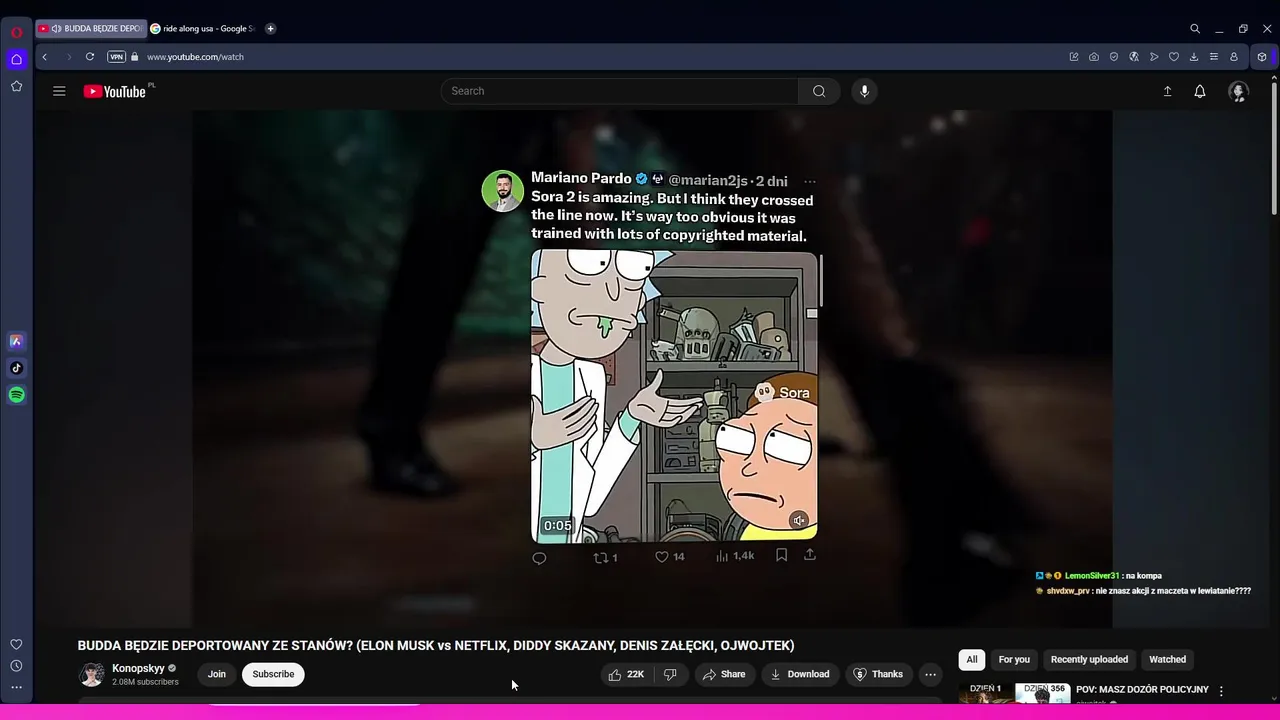Open the Opera main menu icon
Viewport: 1280px width, 720px height.
(16, 32)
